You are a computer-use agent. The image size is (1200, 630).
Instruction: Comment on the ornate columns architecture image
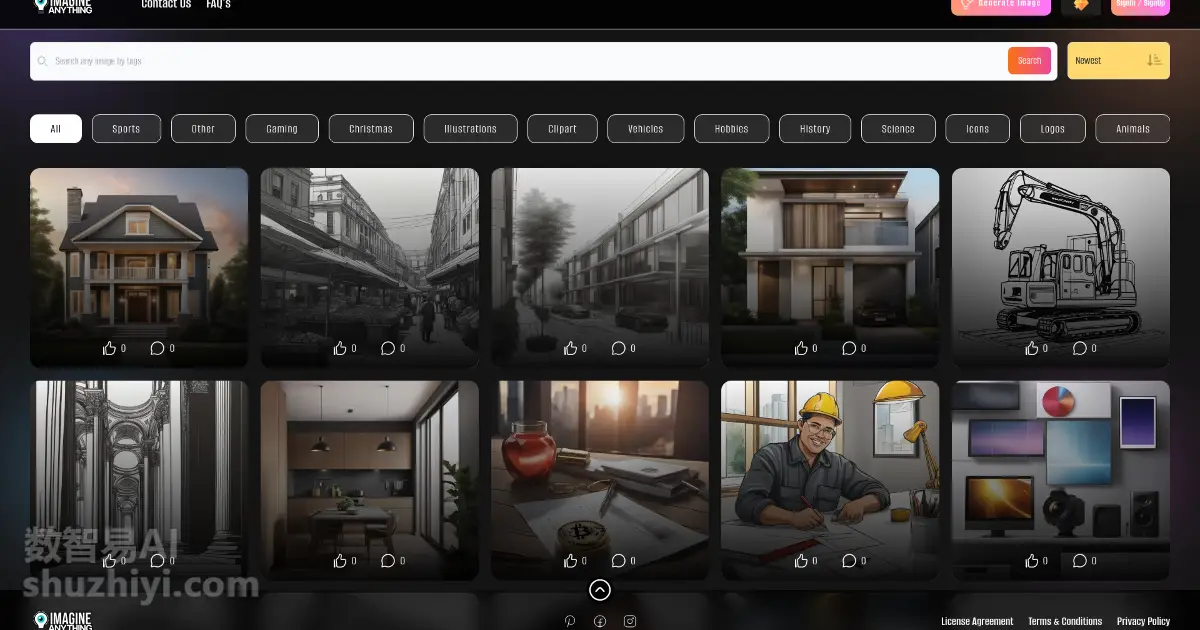(157, 561)
